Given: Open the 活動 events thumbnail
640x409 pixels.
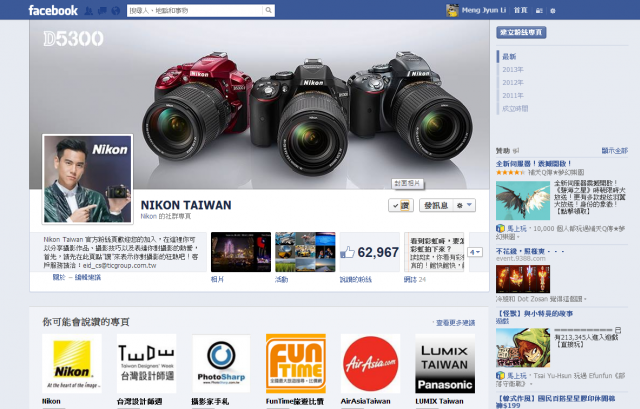Looking at the screenshot, I should pyautogui.click(x=305, y=252).
